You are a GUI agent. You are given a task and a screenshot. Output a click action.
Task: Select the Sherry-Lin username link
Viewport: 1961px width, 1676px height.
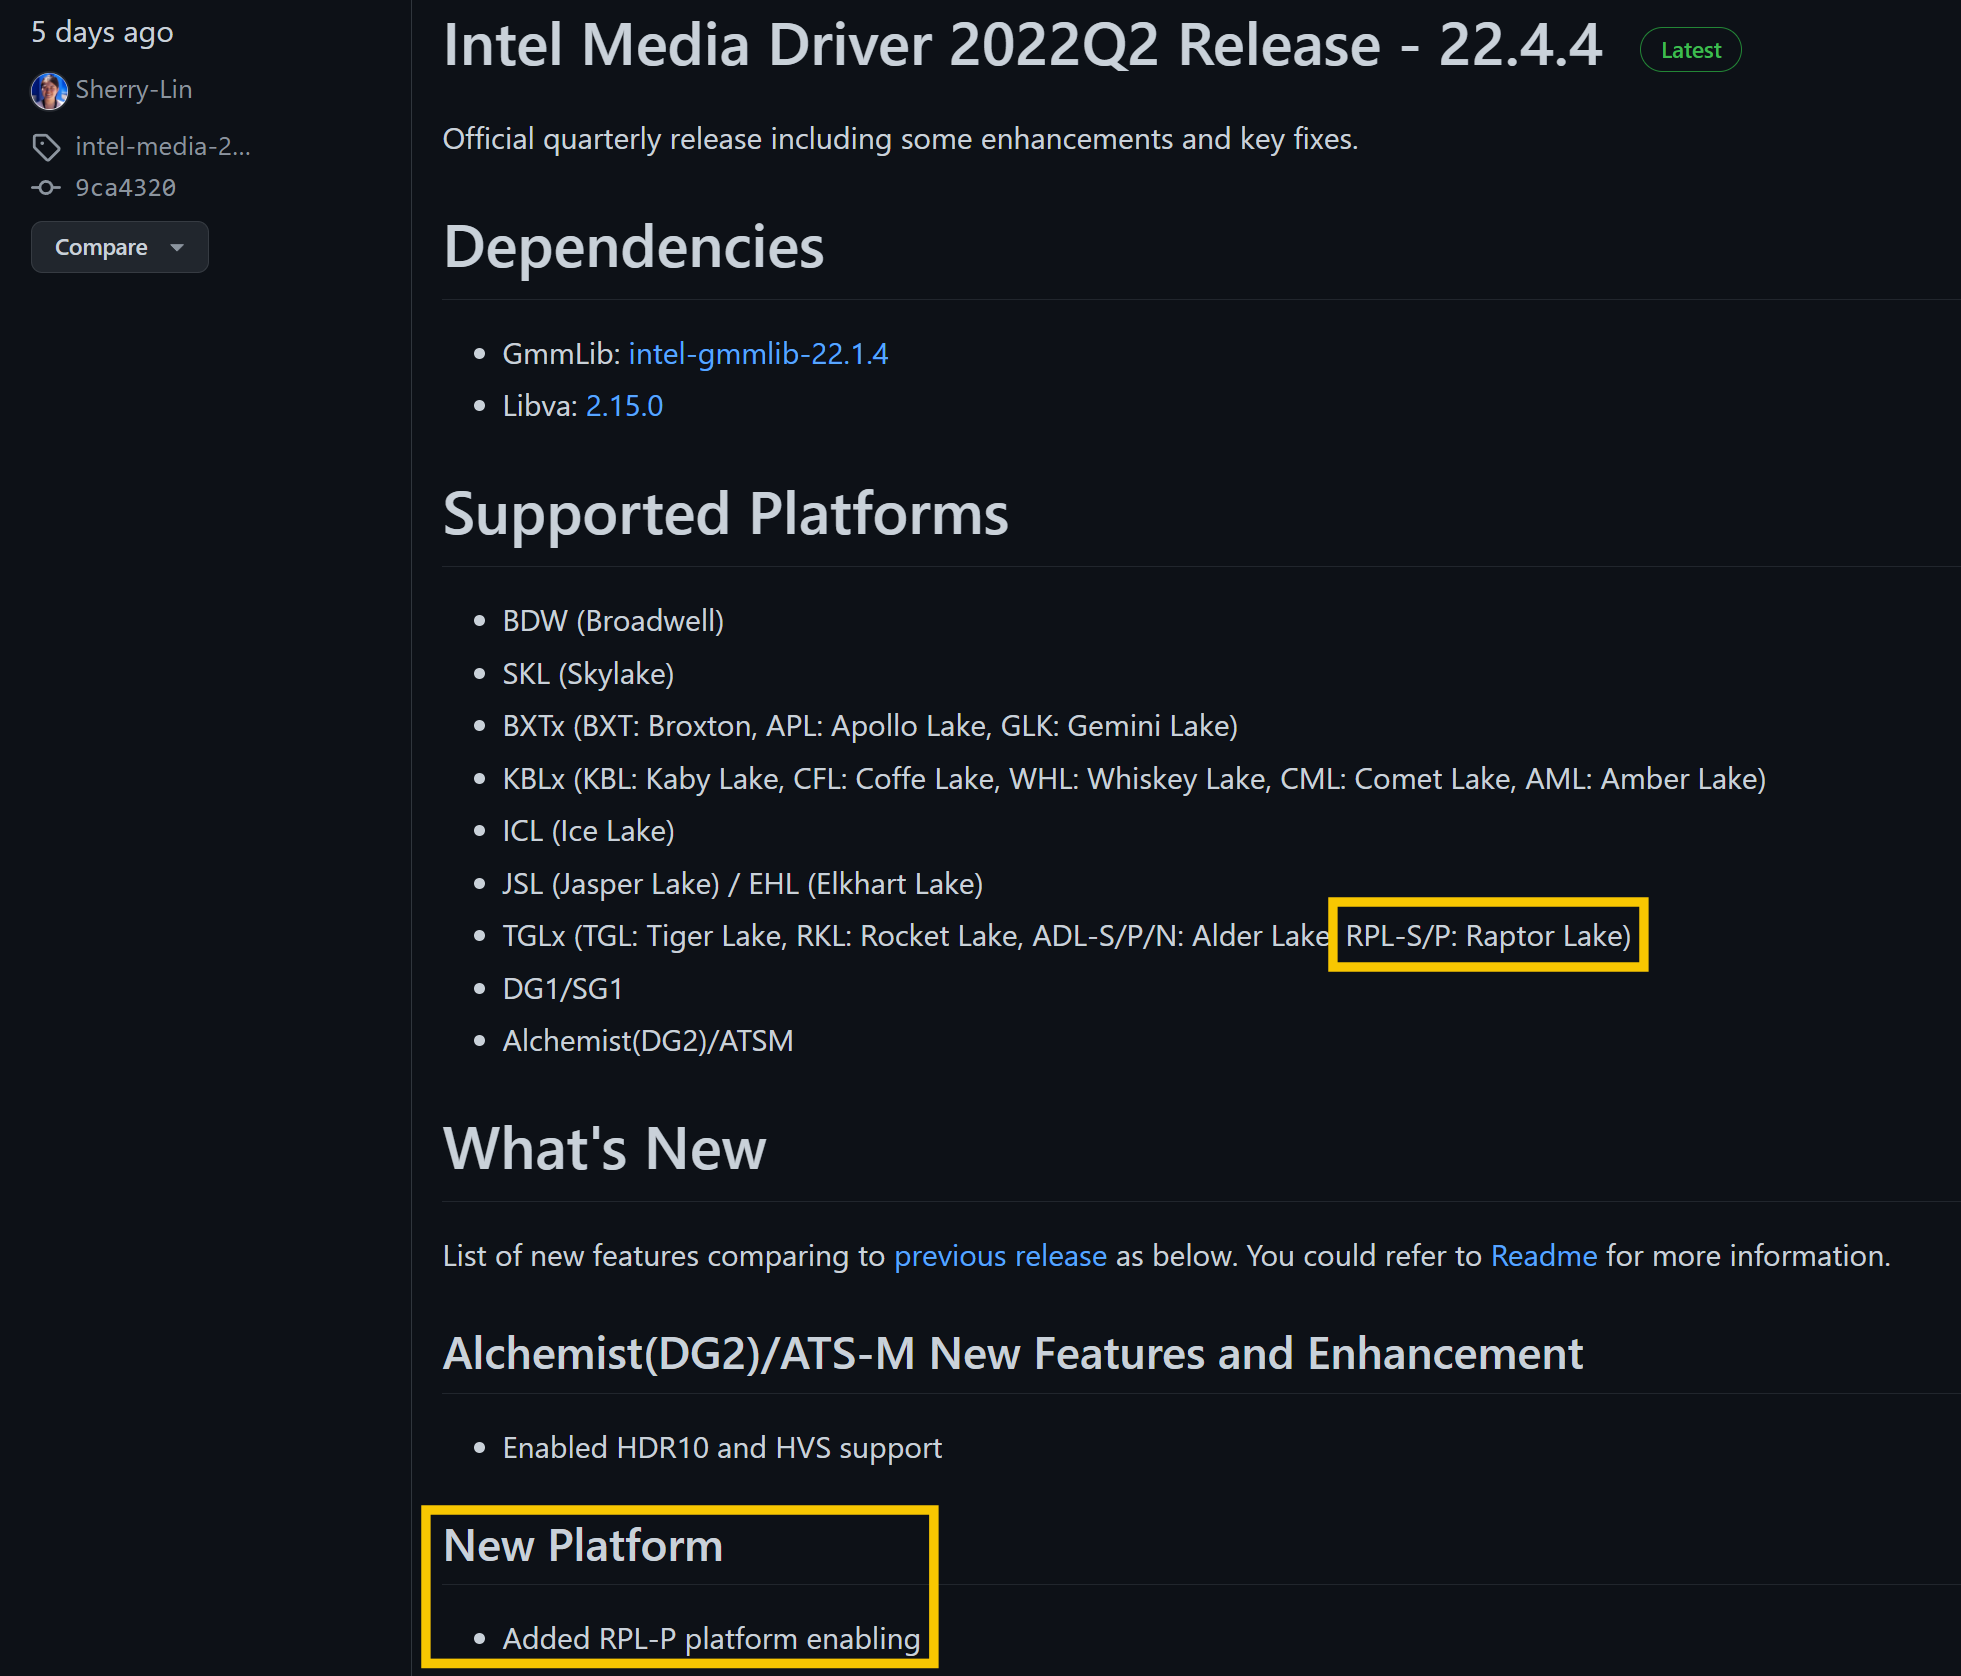click(x=133, y=90)
